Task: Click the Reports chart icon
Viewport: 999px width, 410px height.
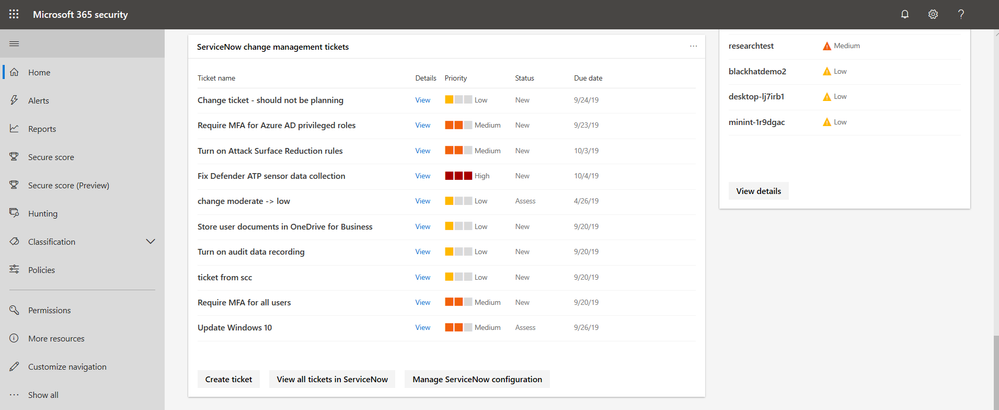Action: point(14,129)
